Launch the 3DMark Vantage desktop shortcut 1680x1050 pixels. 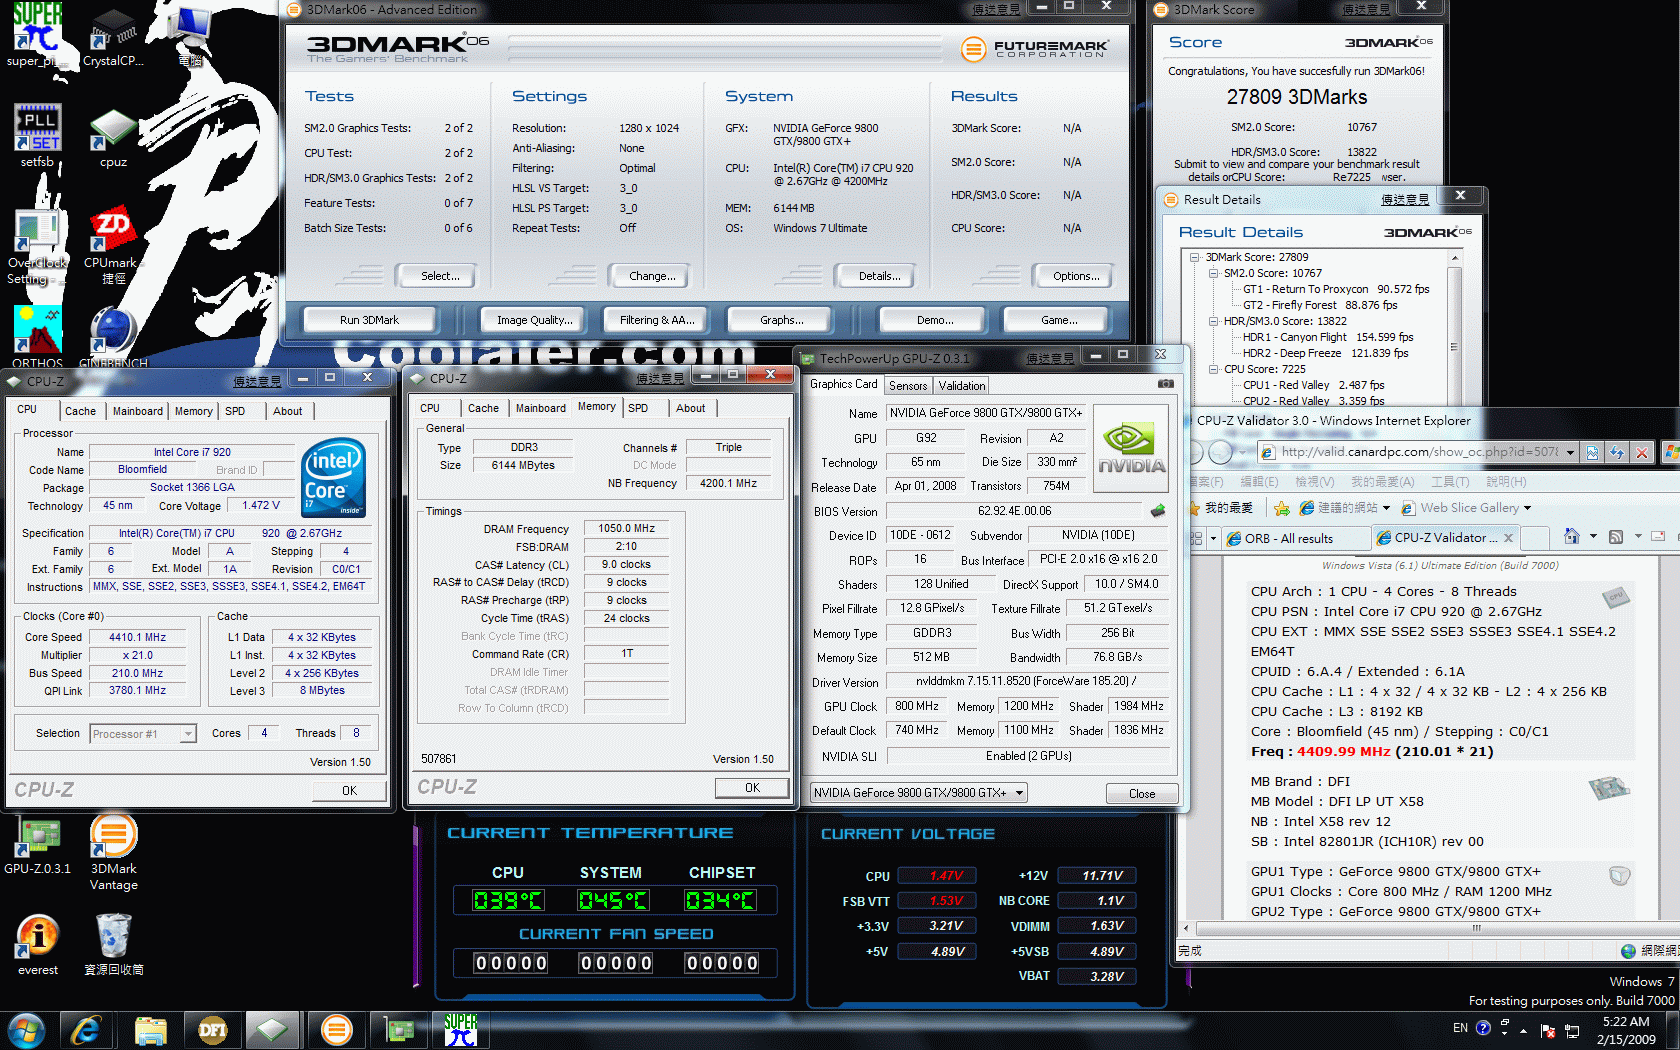[113, 852]
